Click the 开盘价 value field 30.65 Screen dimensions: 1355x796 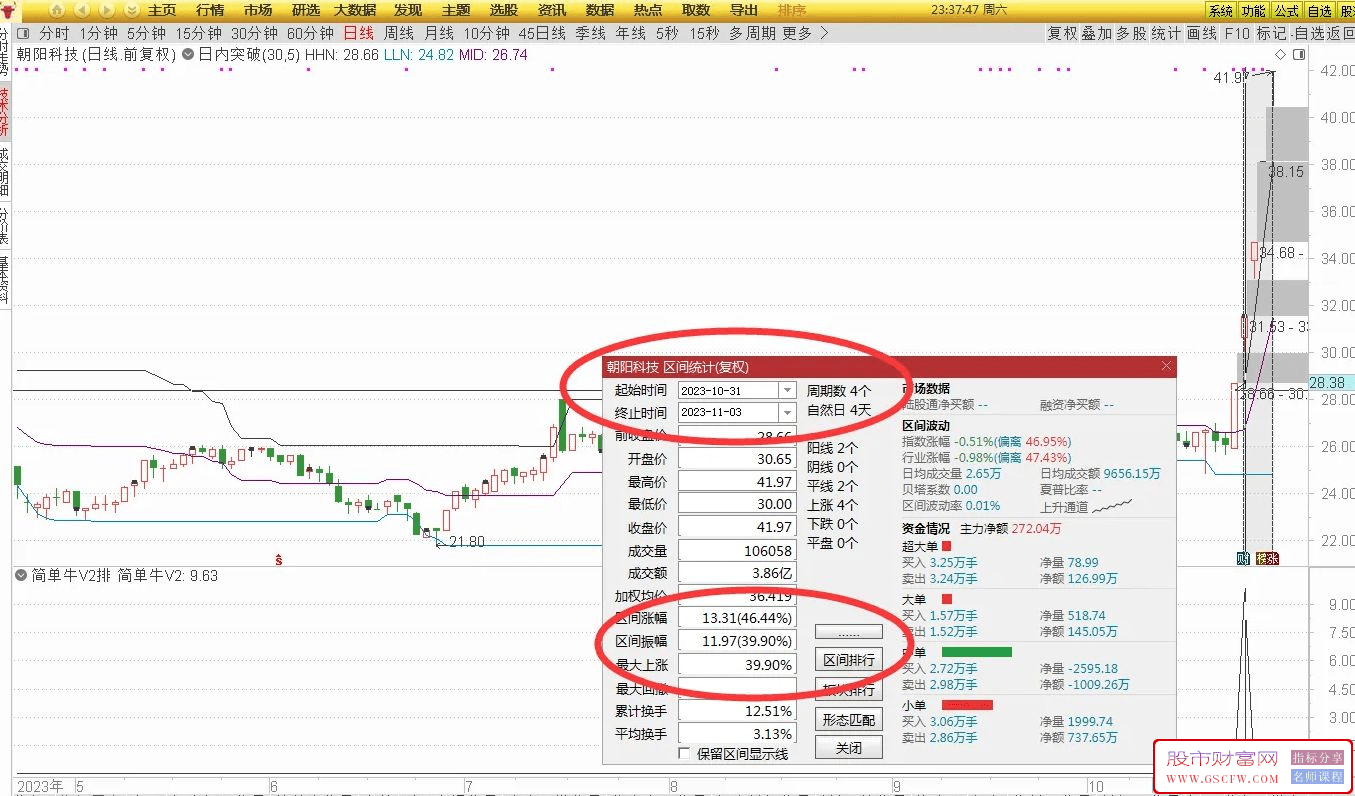click(x=737, y=459)
